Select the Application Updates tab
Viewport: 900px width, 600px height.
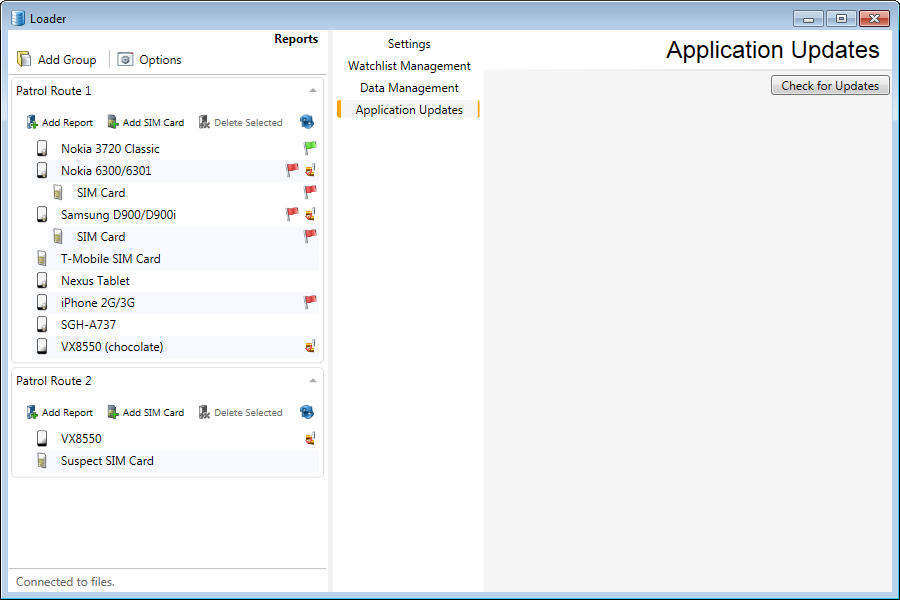pyautogui.click(x=409, y=110)
